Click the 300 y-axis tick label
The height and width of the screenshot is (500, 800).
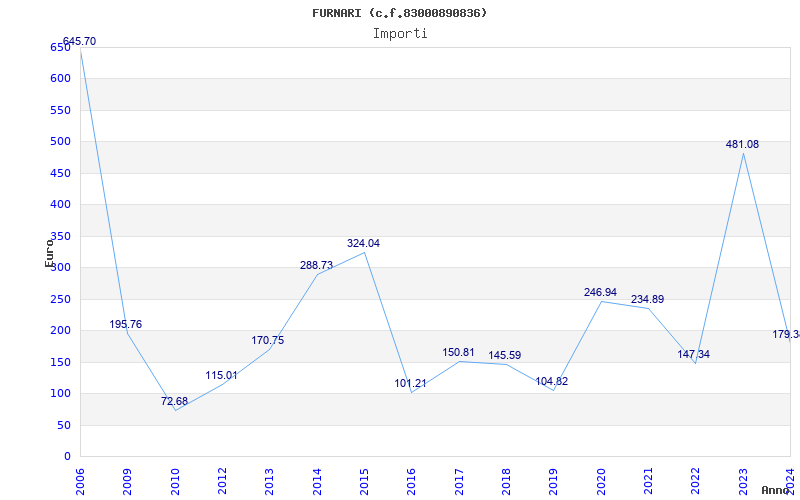(60, 267)
